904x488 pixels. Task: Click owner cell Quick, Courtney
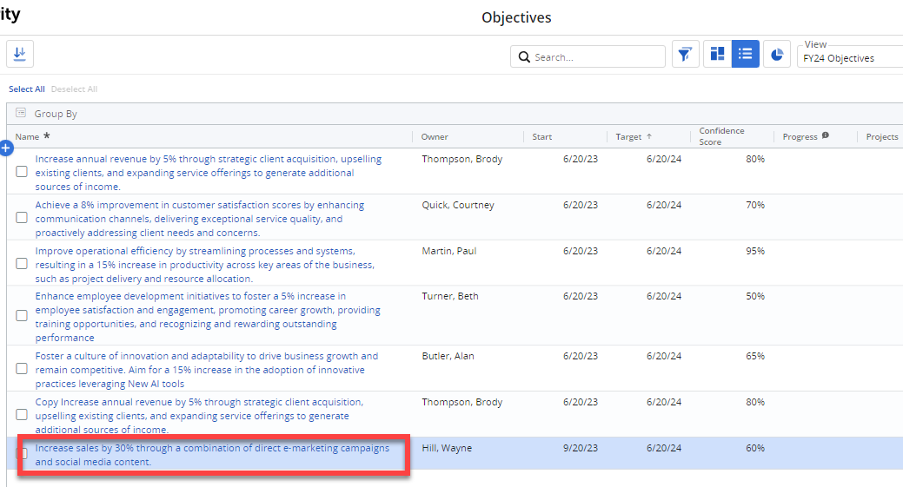pos(458,205)
